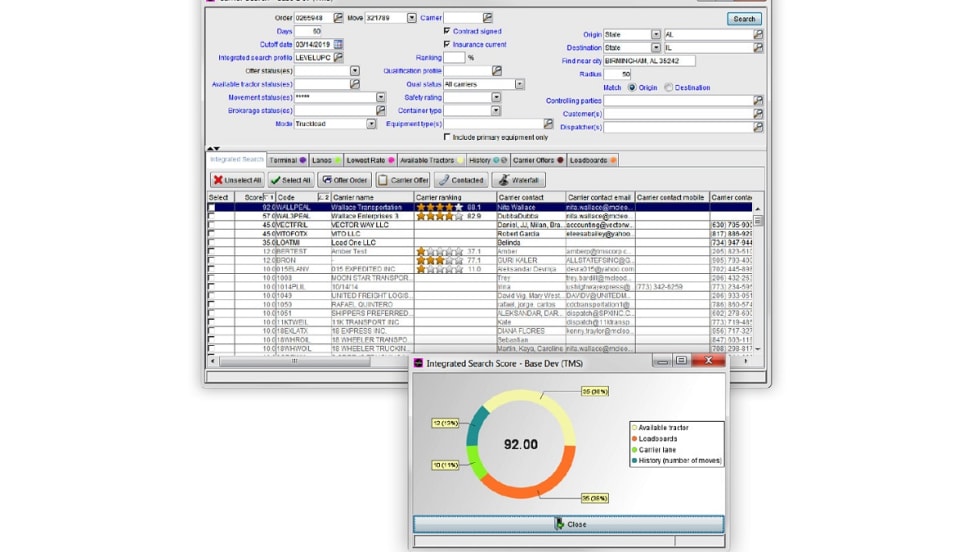Select the Wallace Enterprises 3 row checkbox
980x552 pixels.
211,216
